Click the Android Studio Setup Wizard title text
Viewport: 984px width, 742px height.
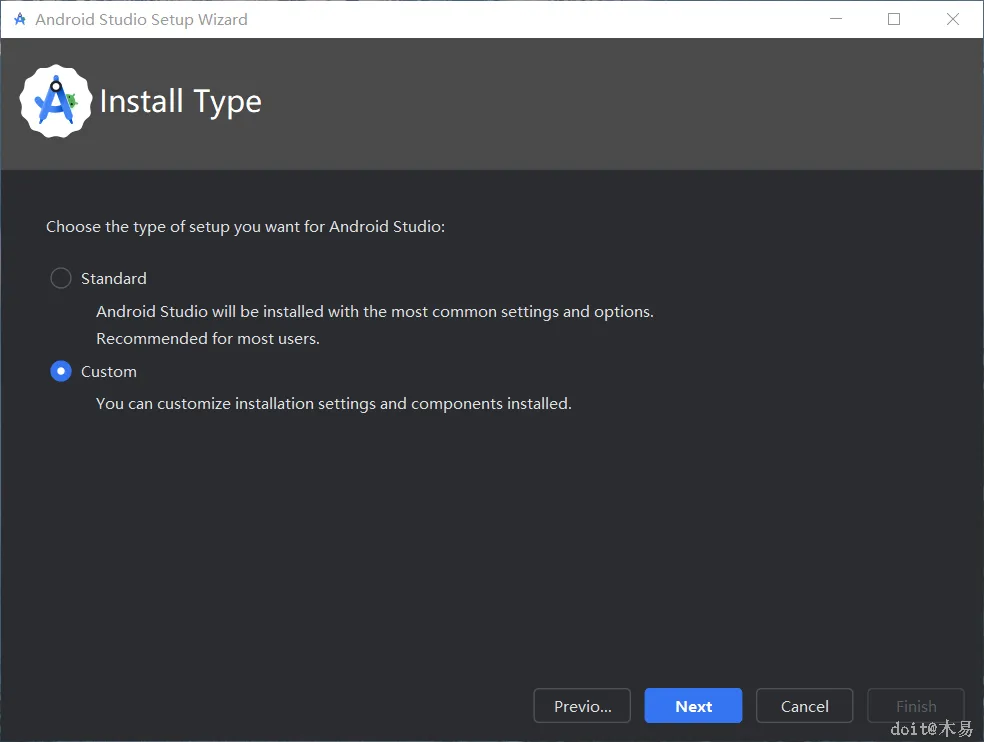(141, 19)
